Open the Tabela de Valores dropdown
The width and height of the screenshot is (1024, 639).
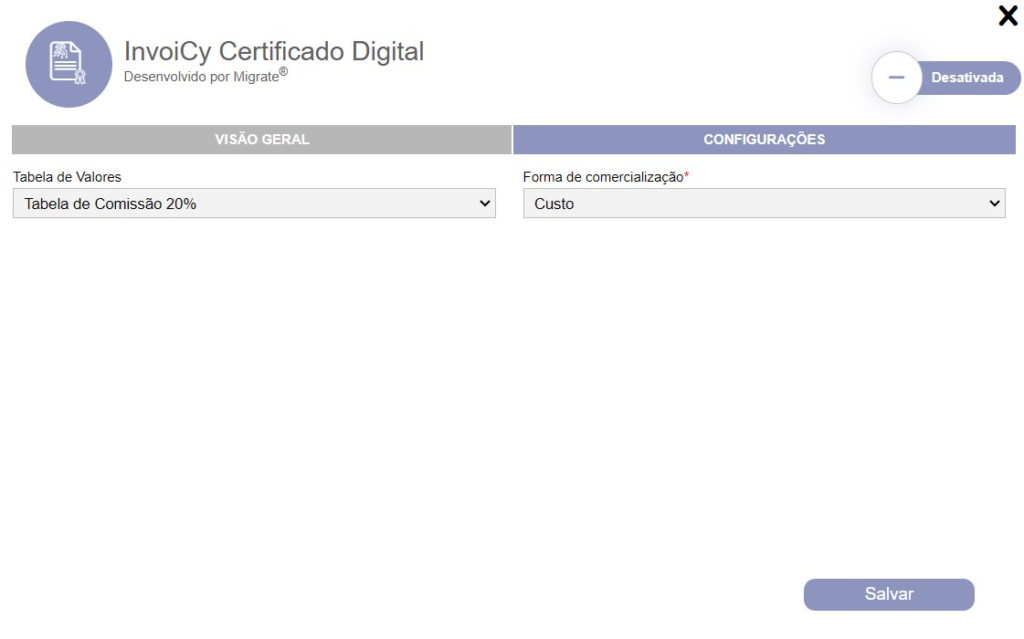[254, 204]
